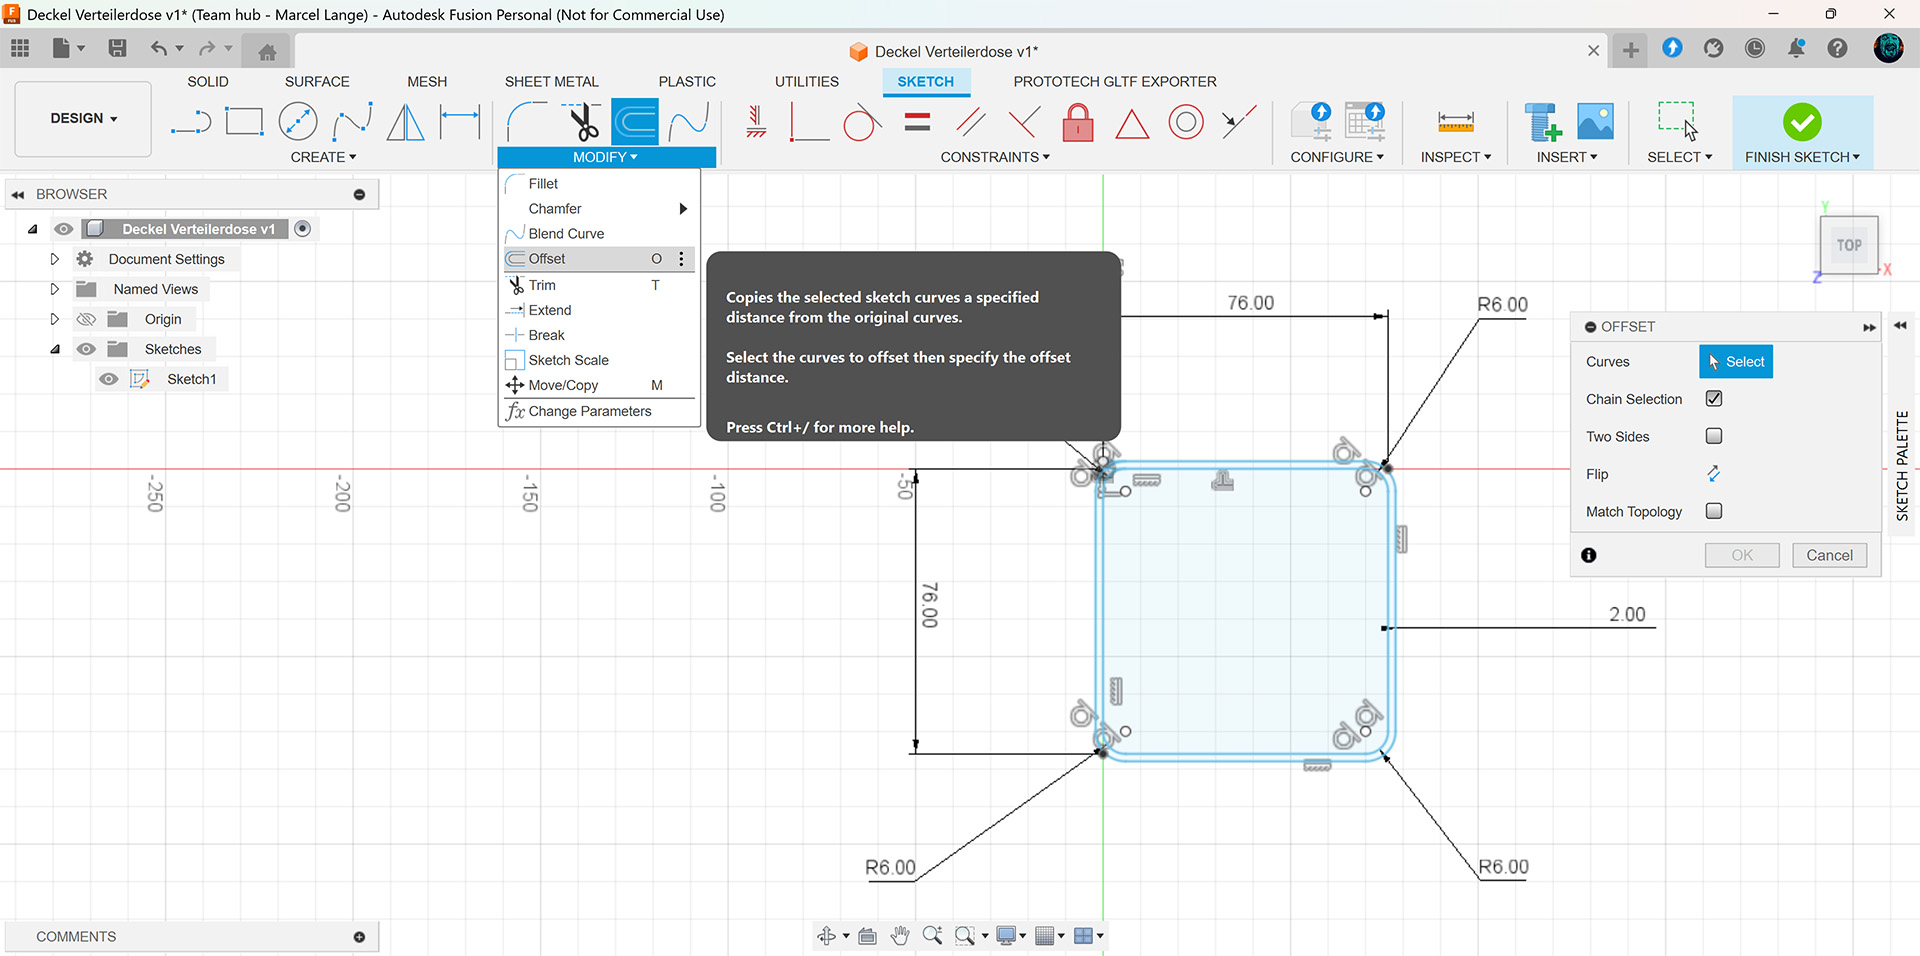Select the Fit Point Spline tool
1920x956 pixels.
[352, 122]
